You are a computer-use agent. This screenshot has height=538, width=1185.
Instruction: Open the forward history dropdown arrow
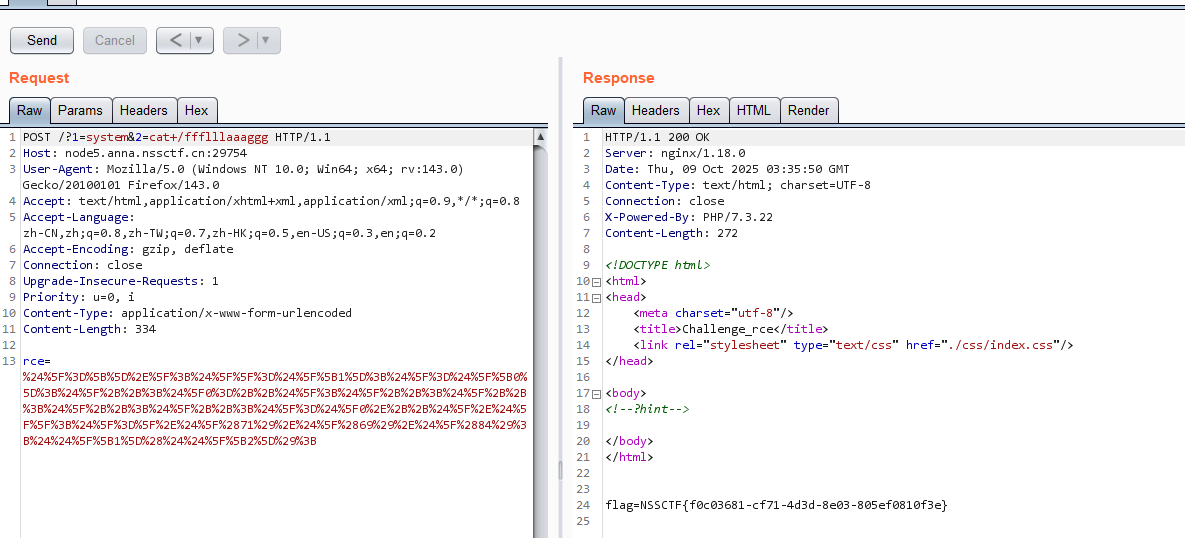pos(268,41)
